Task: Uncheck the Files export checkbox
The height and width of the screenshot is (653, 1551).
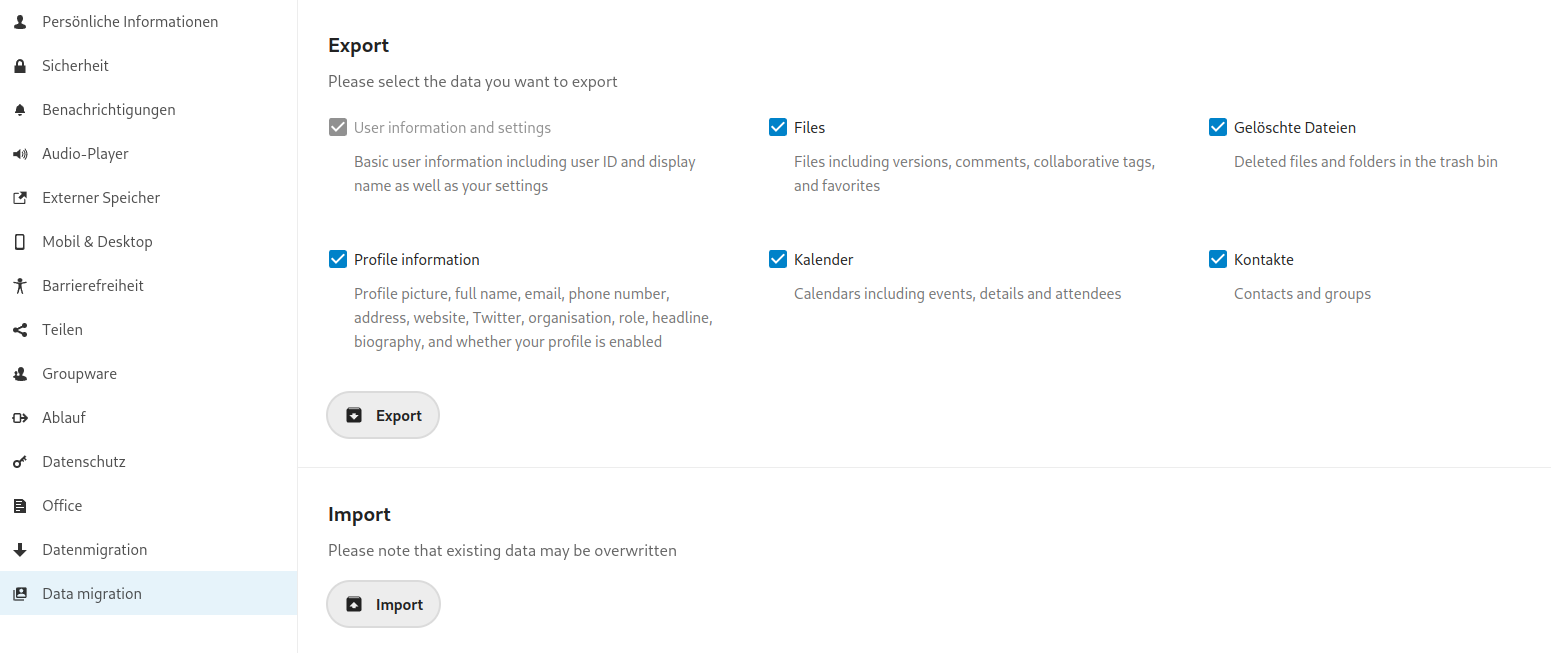Action: click(x=778, y=127)
